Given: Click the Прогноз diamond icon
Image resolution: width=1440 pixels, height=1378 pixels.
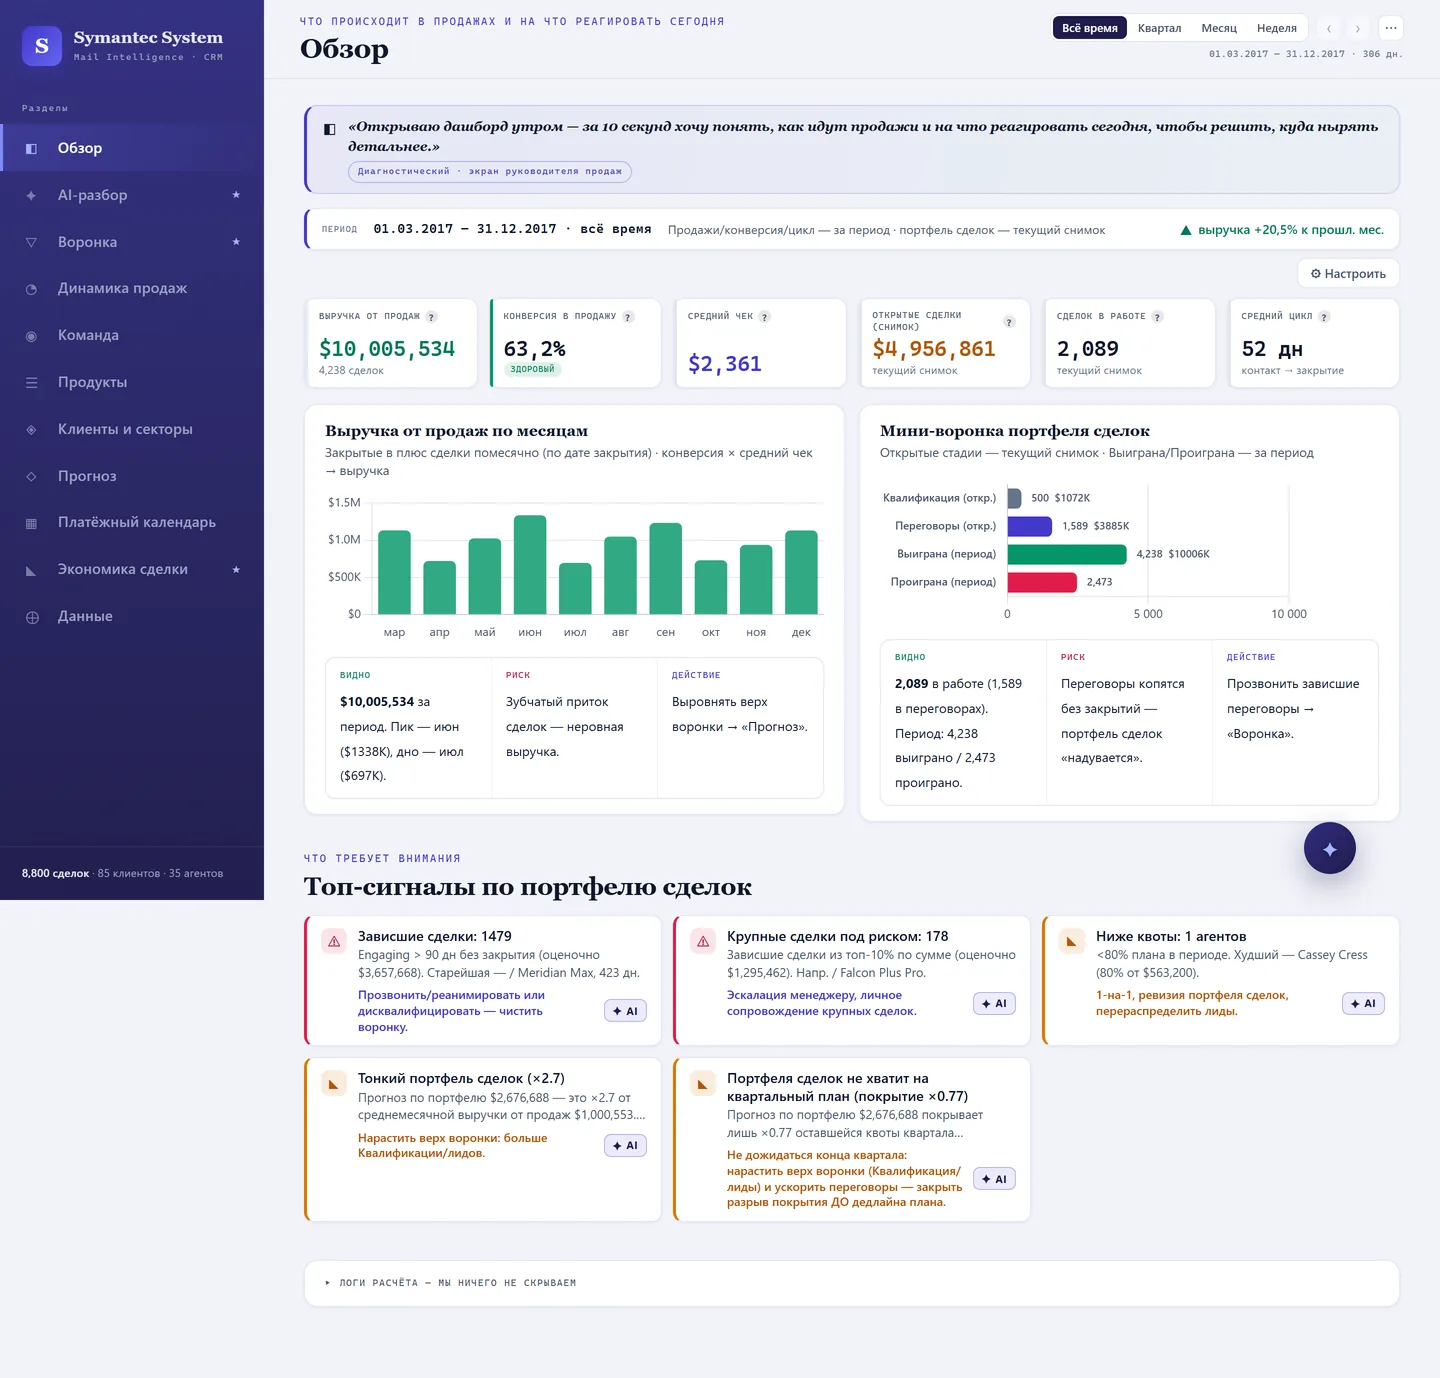Looking at the screenshot, I should click(x=31, y=476).
